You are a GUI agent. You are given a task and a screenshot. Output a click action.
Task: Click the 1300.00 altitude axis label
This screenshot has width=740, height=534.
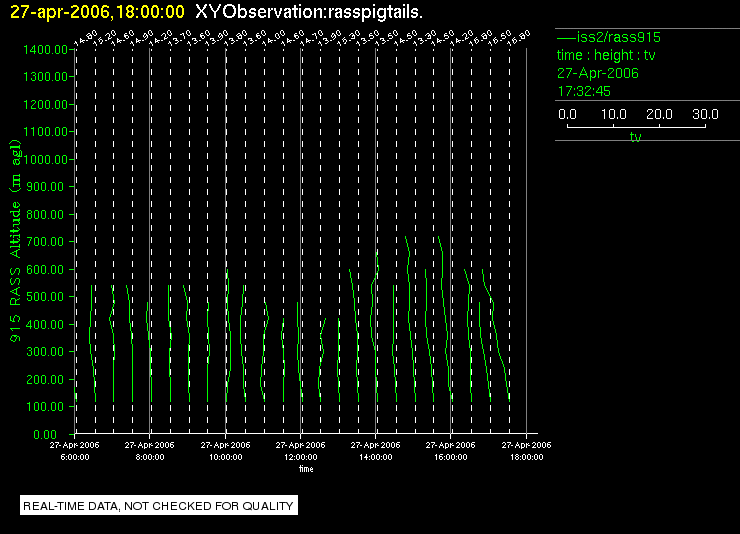click(x=45, y=76)
